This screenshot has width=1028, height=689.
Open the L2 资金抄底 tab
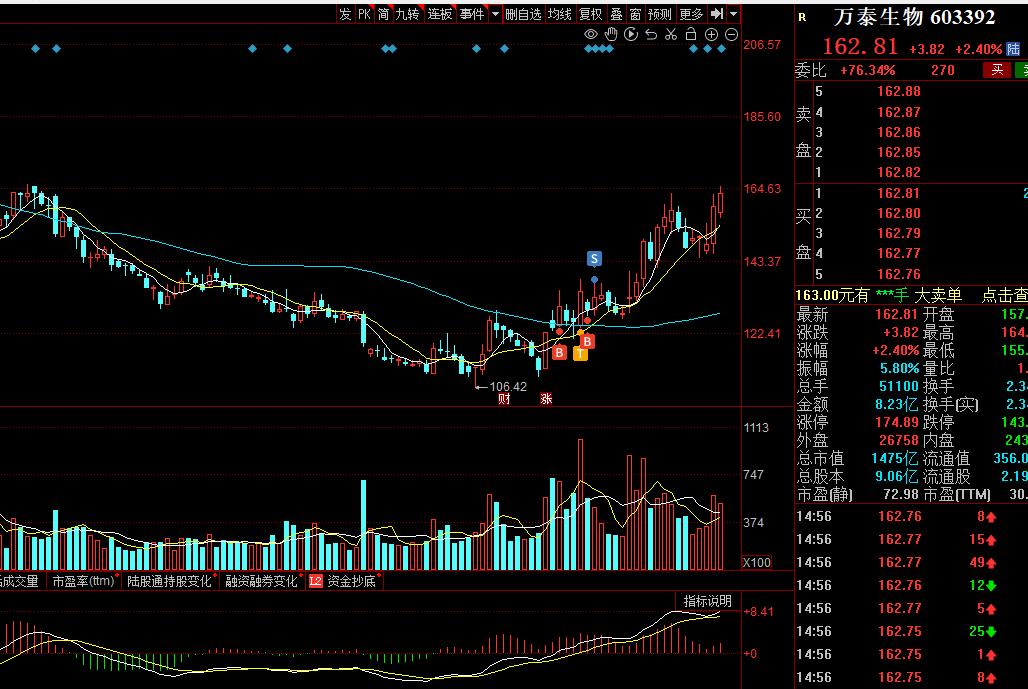(344, 581)
